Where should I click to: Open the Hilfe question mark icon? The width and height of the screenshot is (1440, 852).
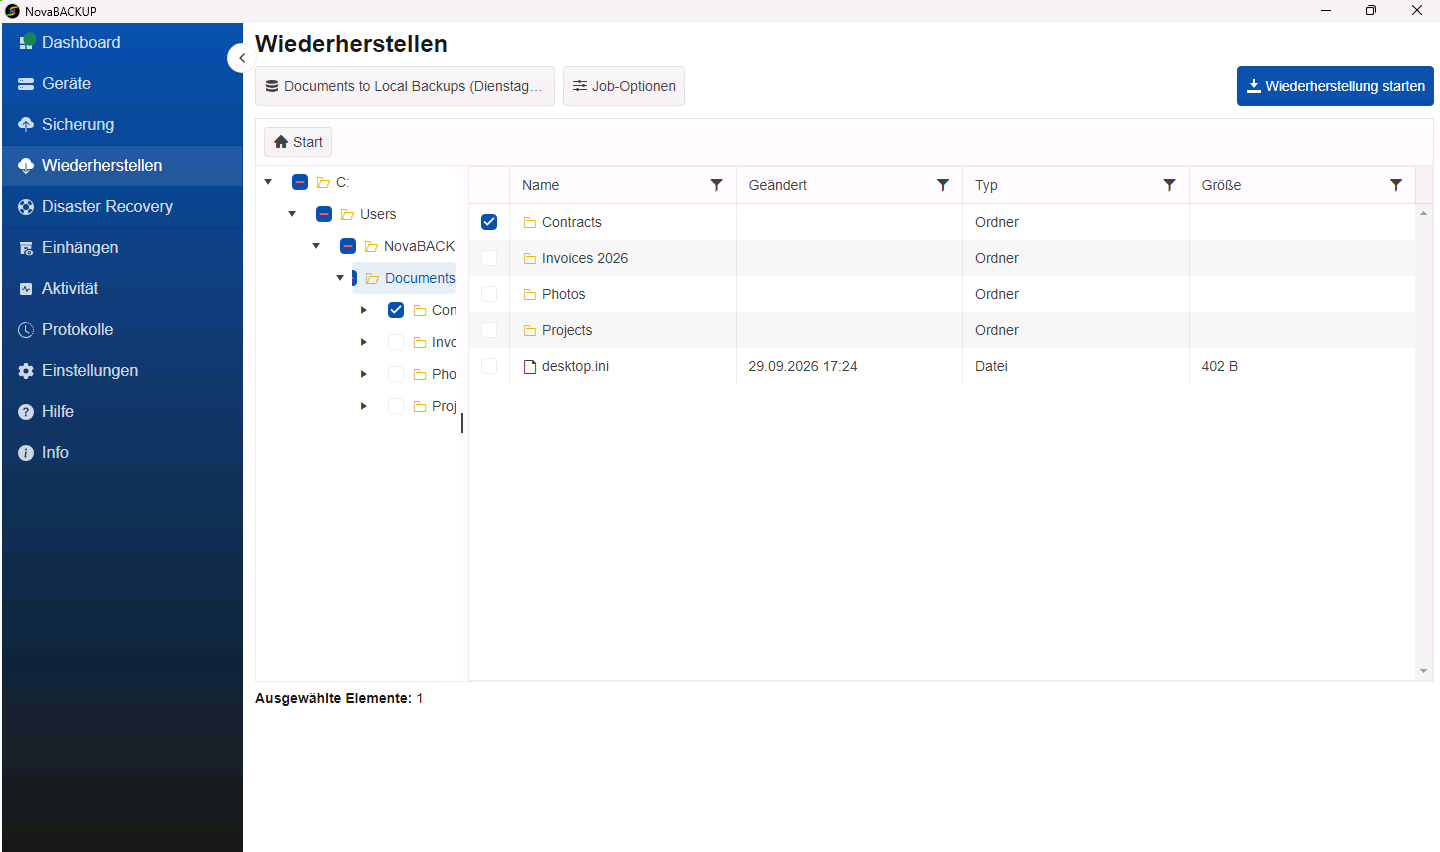(x=26, y=412)
